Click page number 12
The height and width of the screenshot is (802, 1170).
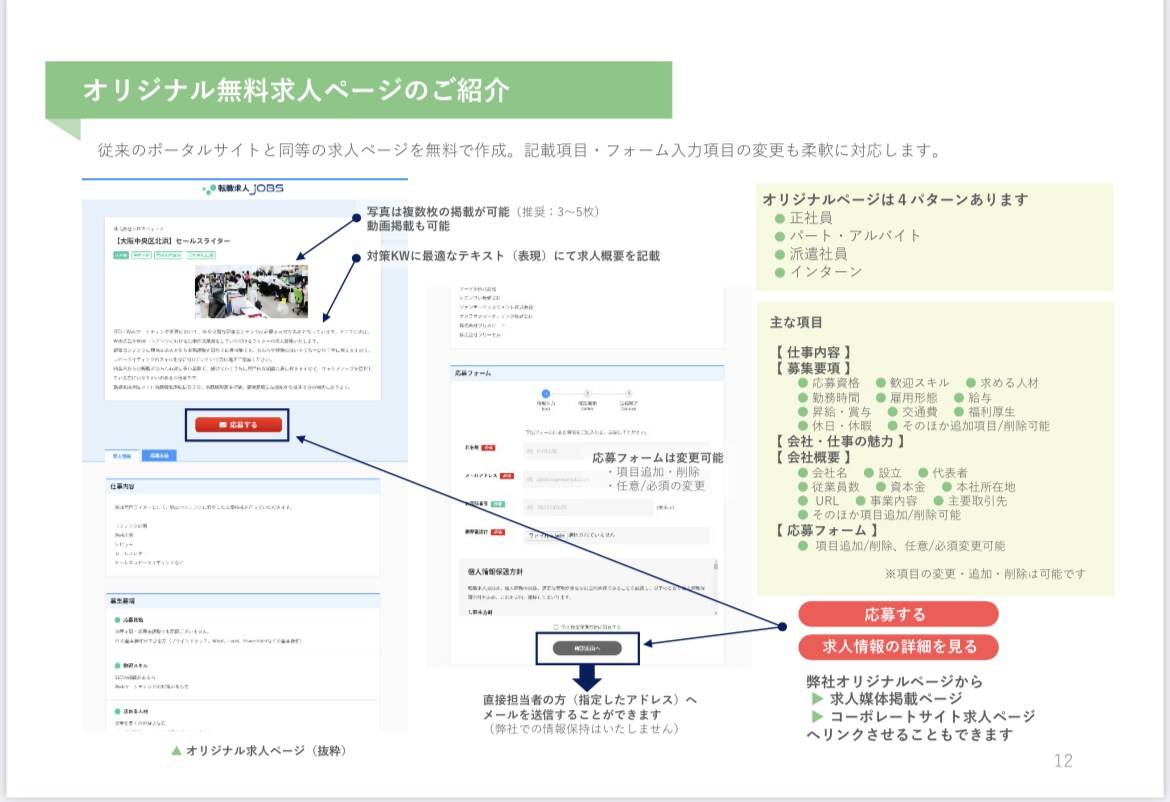1063,760
